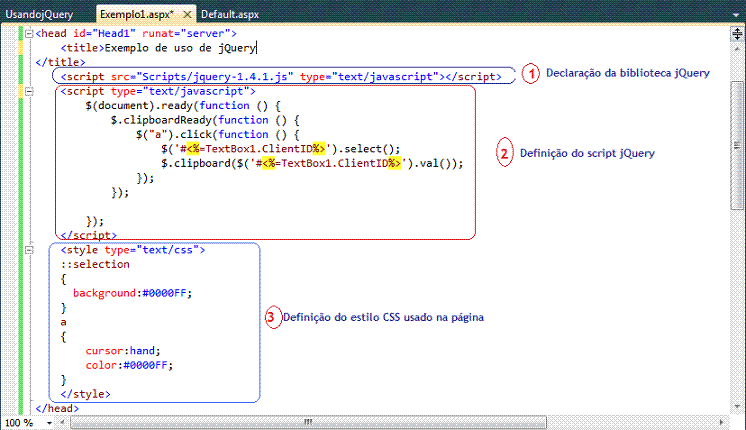The height and width of the screenshot is (430, 746).
Task: Click the cursor:hand; line
Action: click(123, 351)
